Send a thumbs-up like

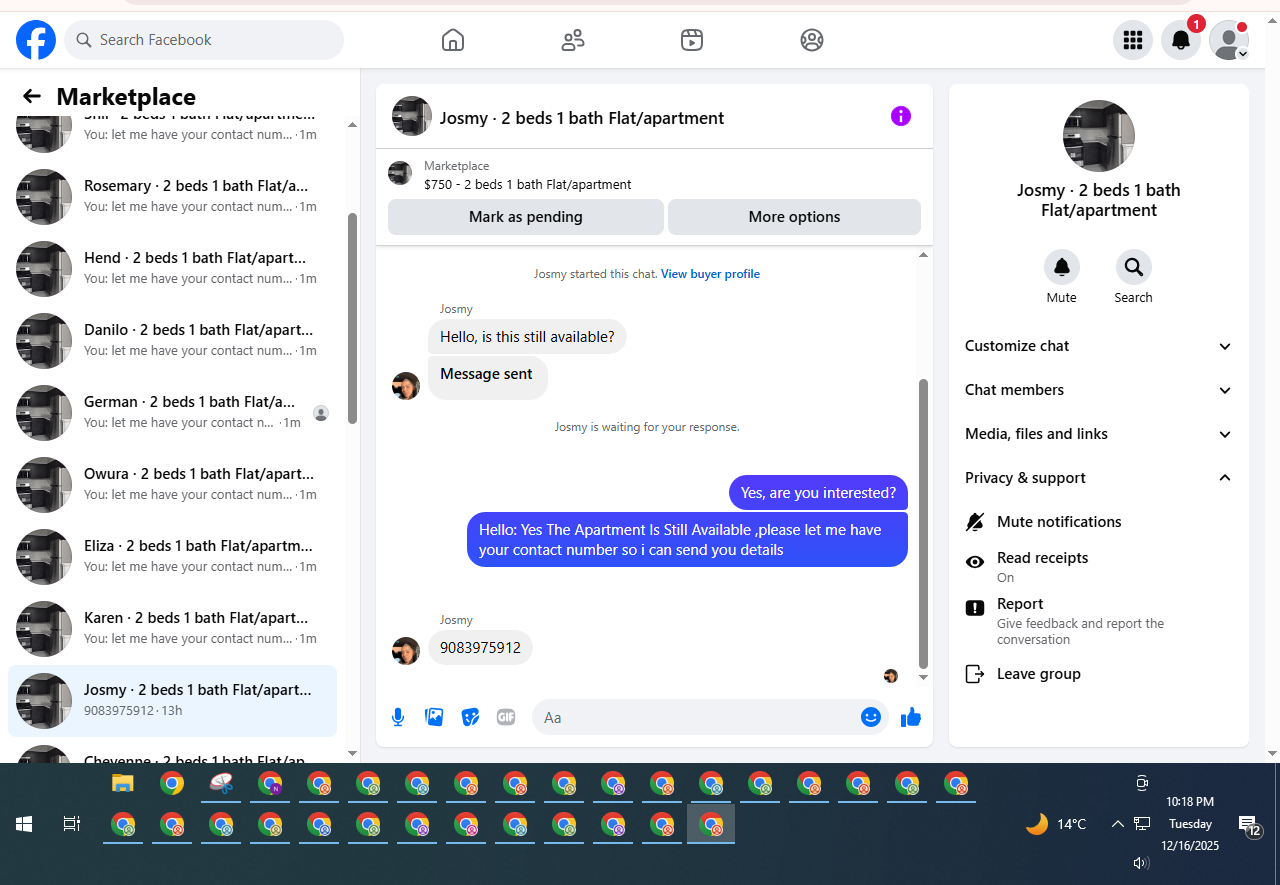tap(911, 717)
